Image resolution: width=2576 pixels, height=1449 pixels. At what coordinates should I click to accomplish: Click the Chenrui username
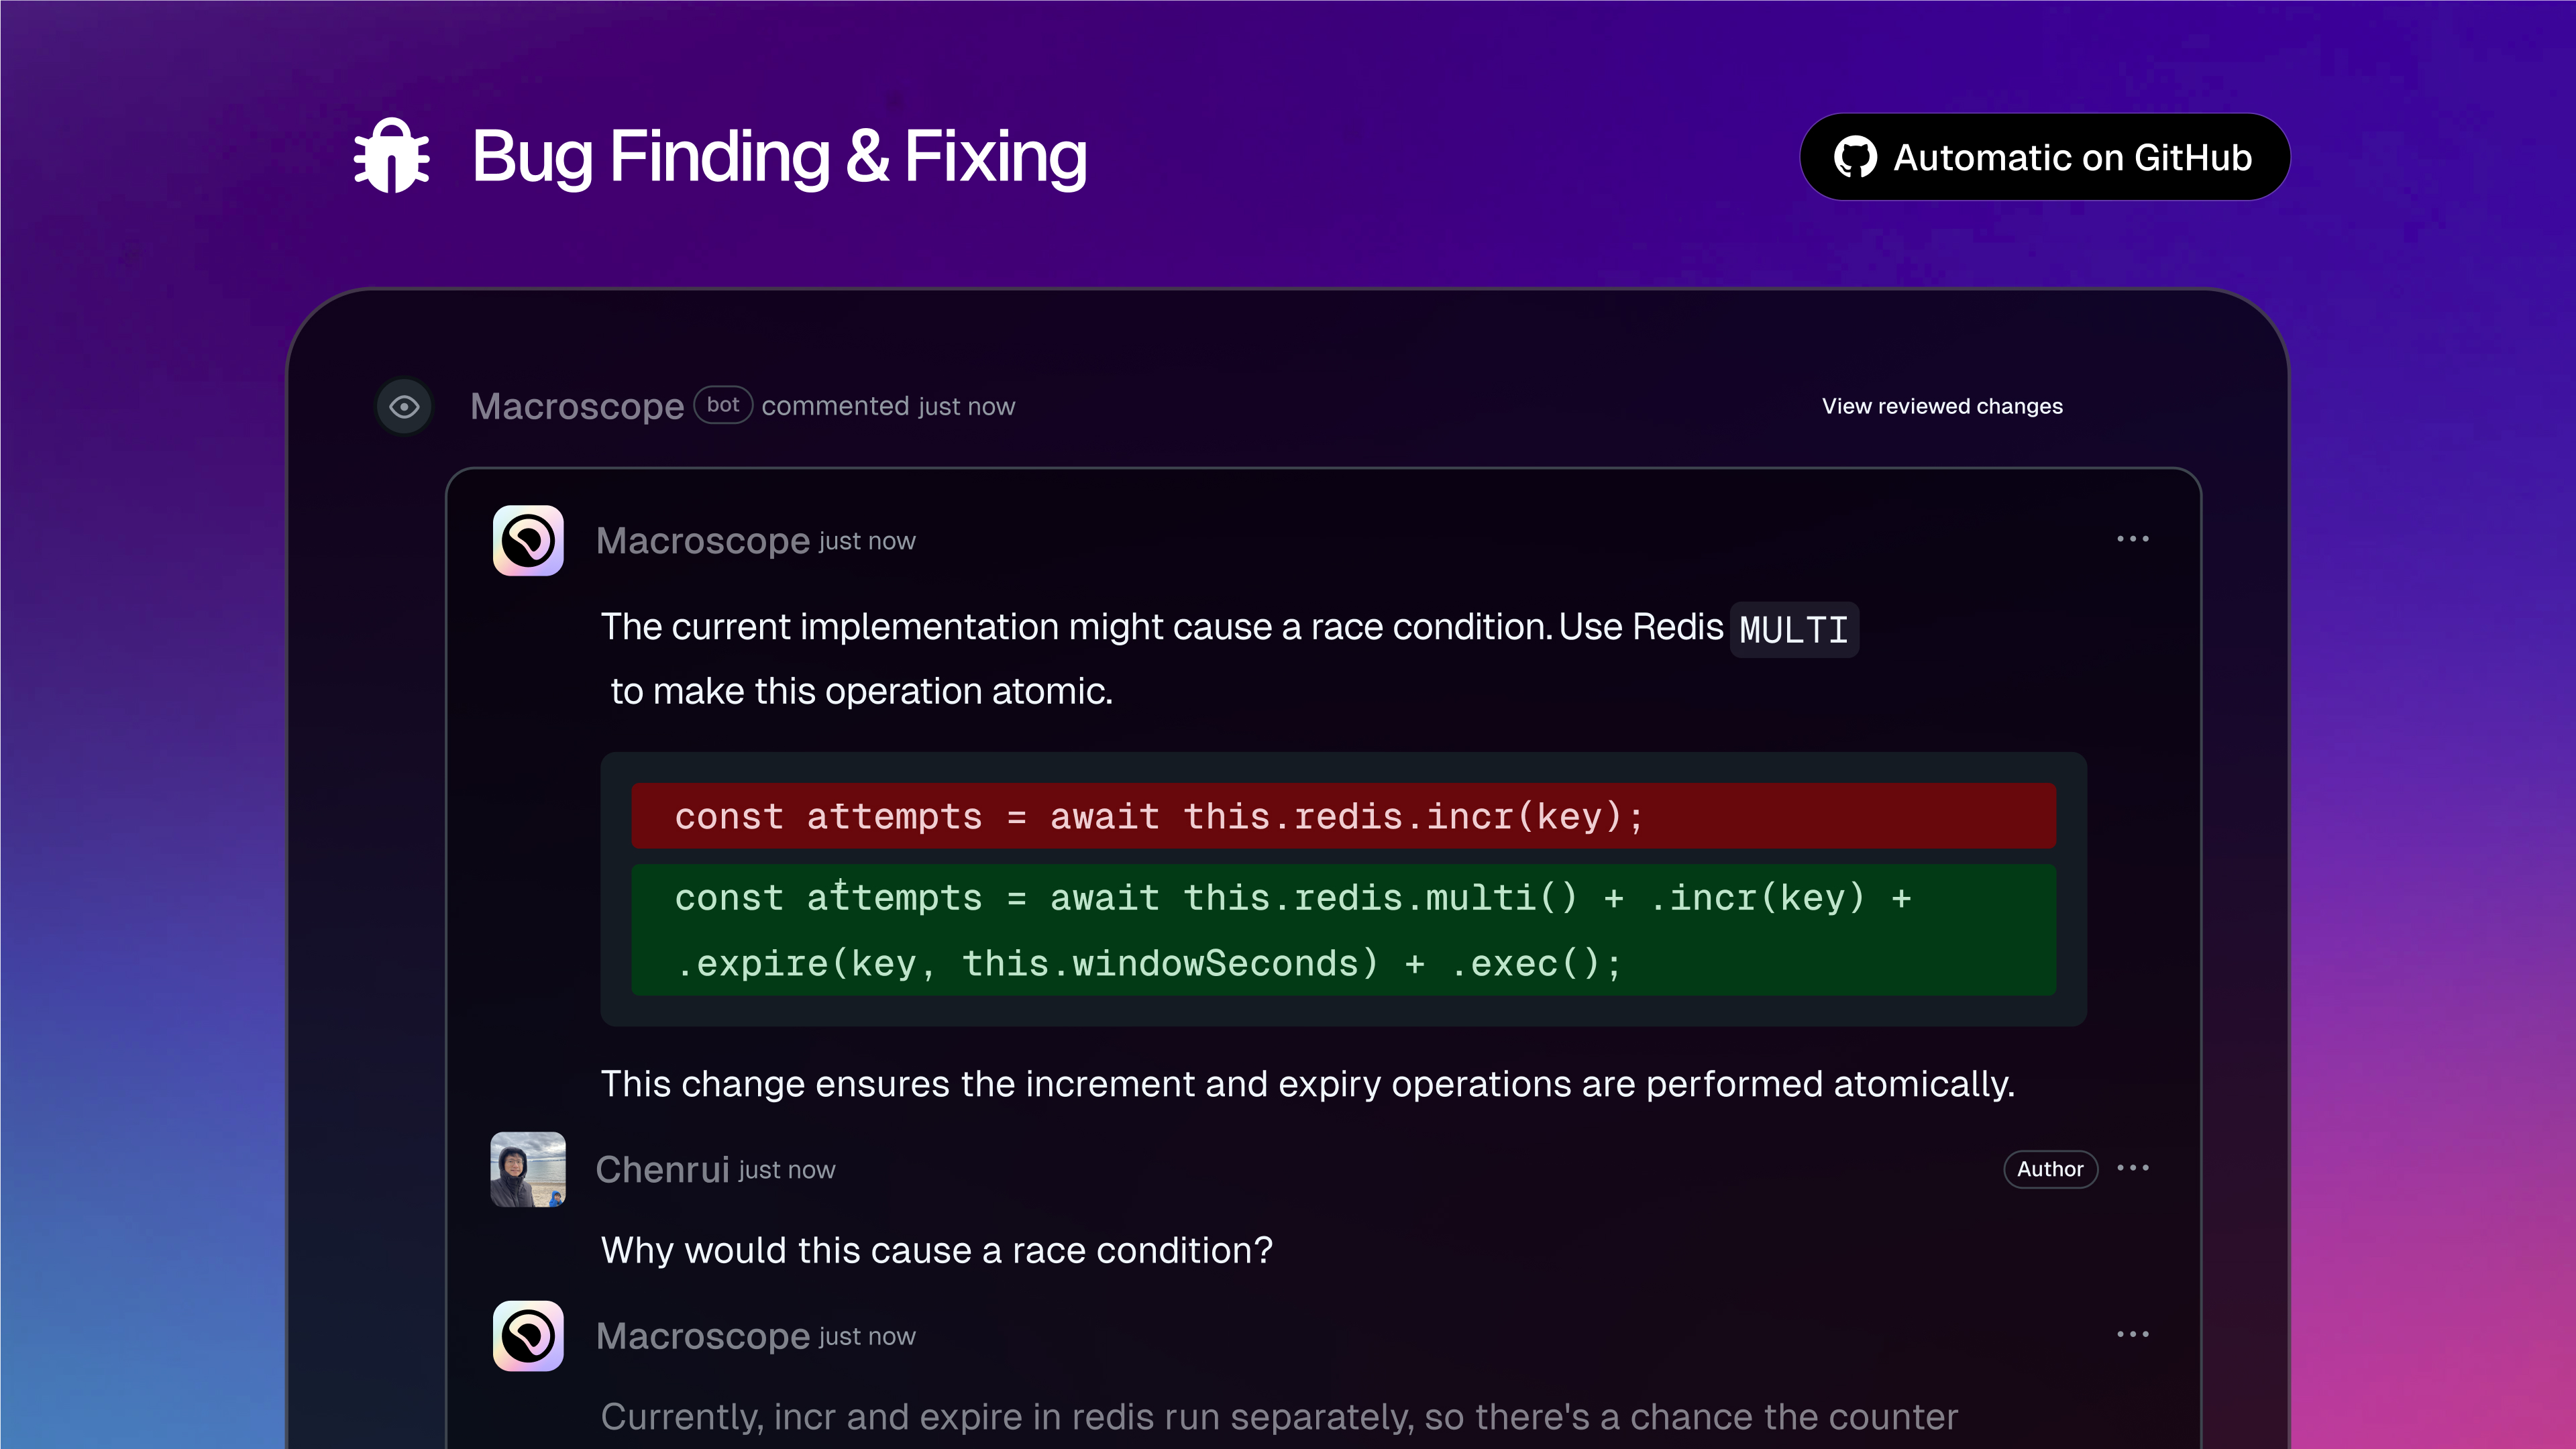tap(661, 1169)
